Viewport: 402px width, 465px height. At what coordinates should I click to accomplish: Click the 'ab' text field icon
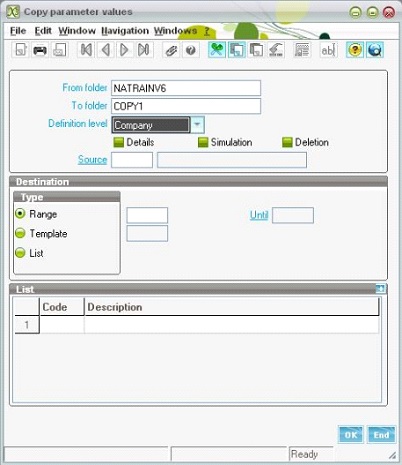click(328, 50)
